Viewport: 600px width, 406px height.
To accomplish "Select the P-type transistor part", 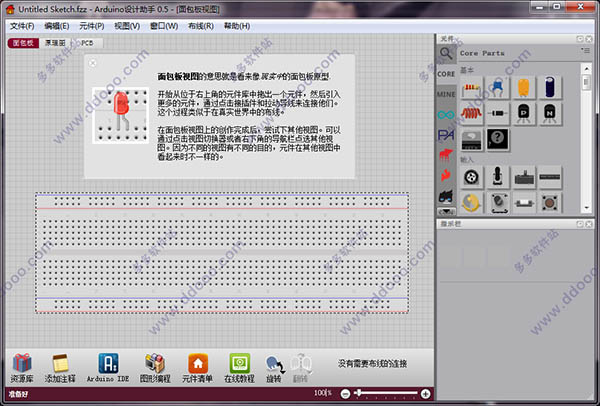I will click(x=524, y=113).
